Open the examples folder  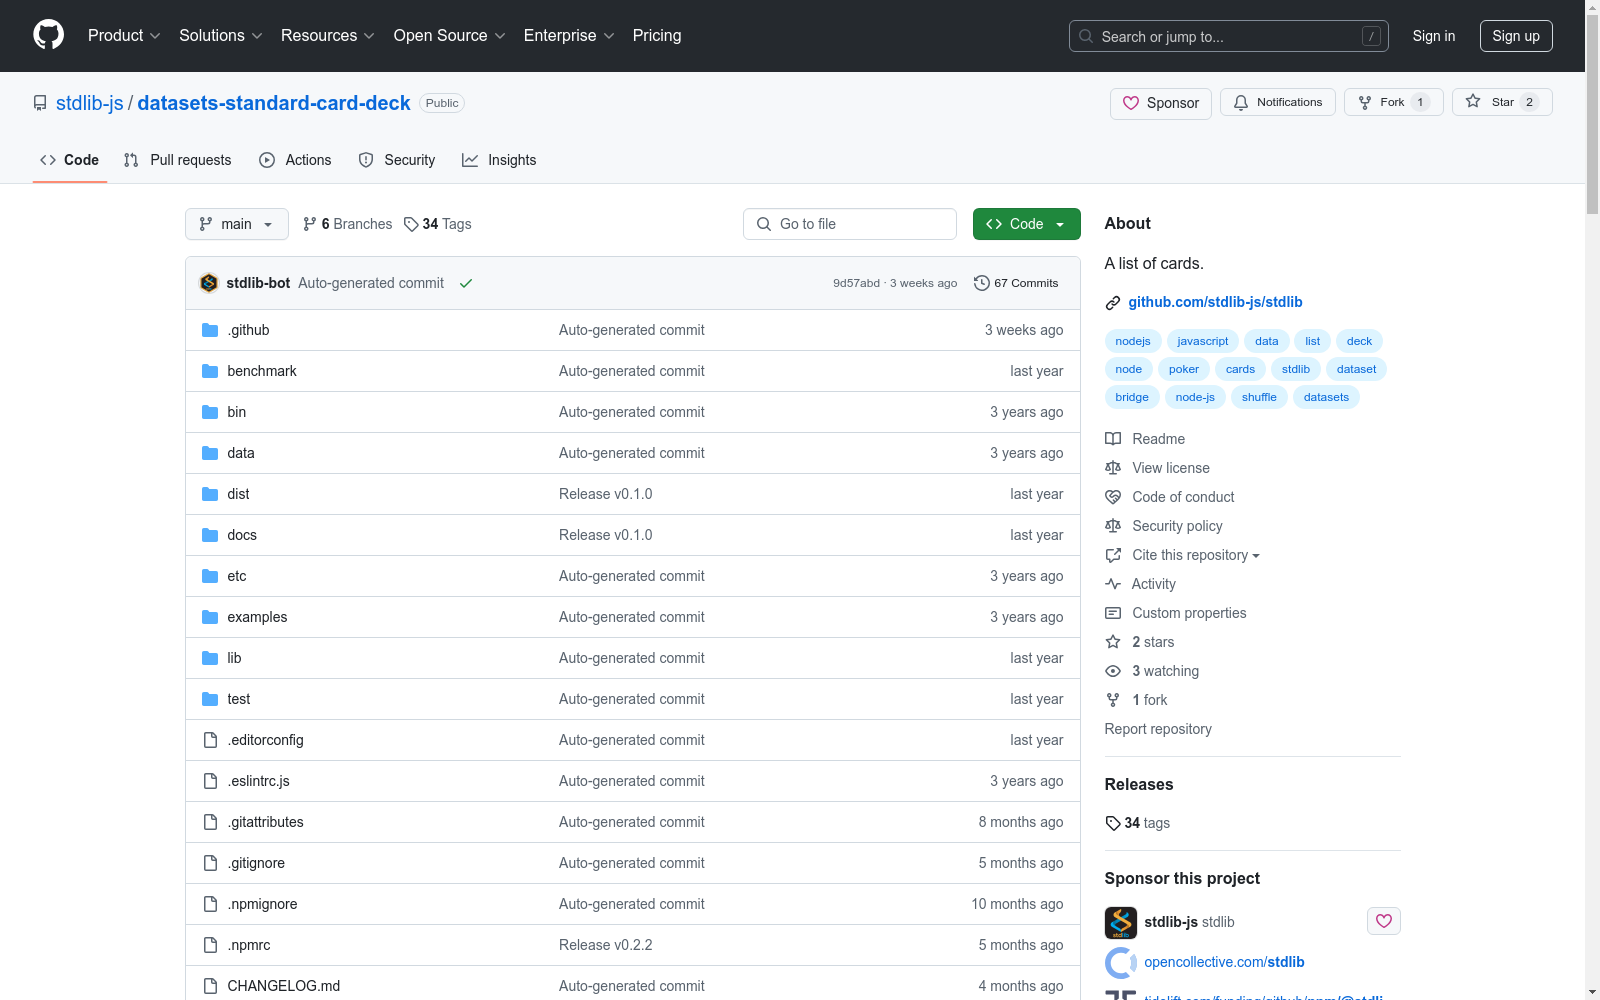click(x=257, y=617)
